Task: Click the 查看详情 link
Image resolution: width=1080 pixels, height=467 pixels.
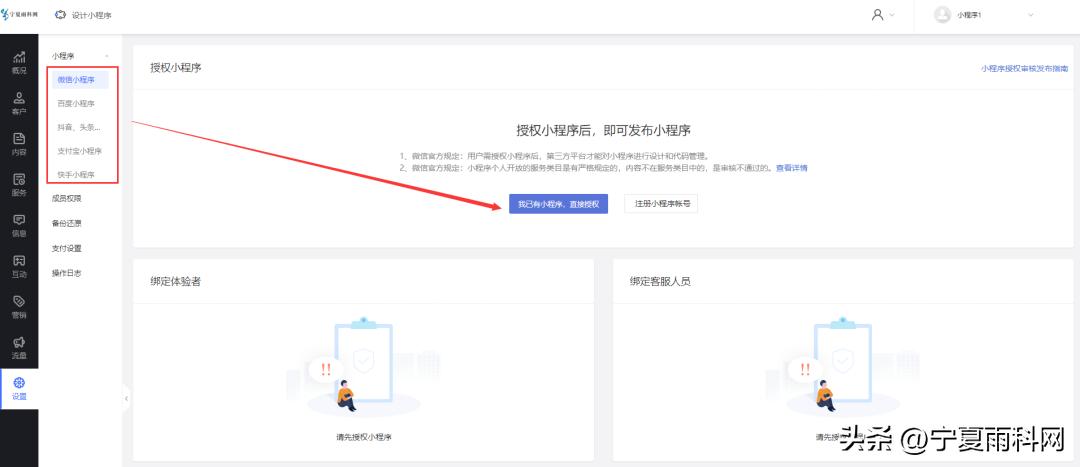Action: (x=791, y=167)
